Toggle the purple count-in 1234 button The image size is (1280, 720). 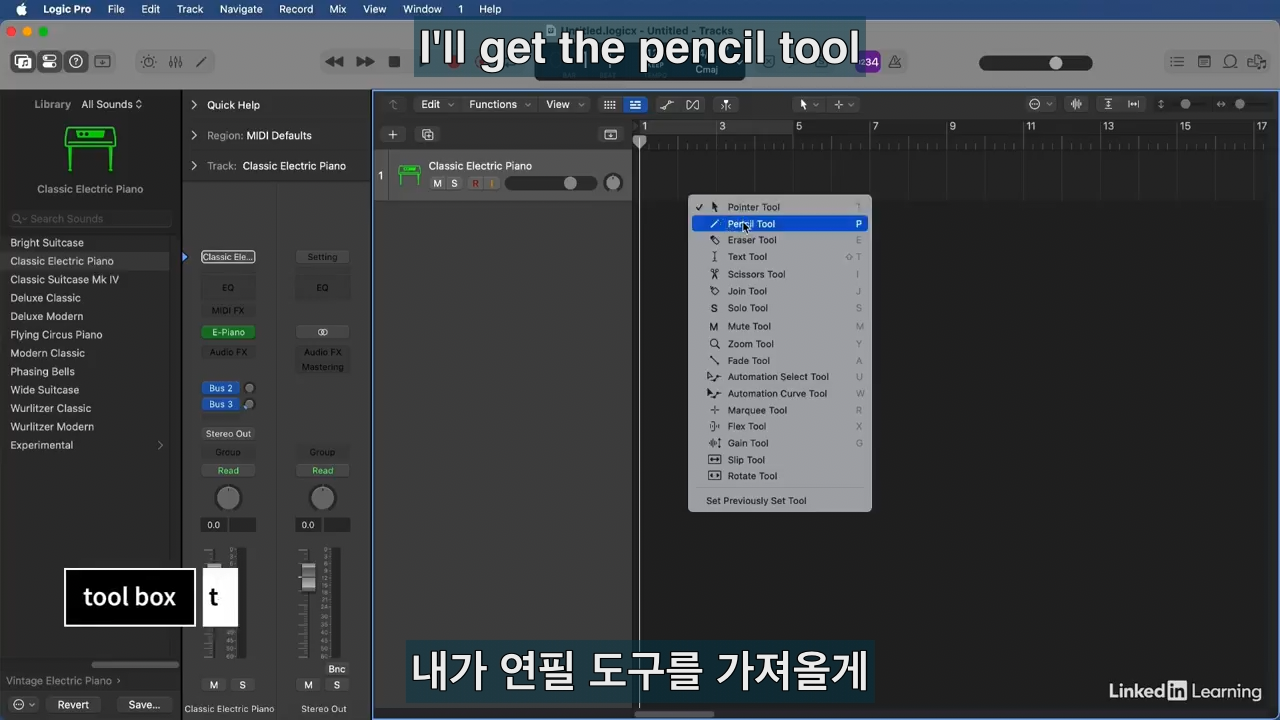coord(870,62)
